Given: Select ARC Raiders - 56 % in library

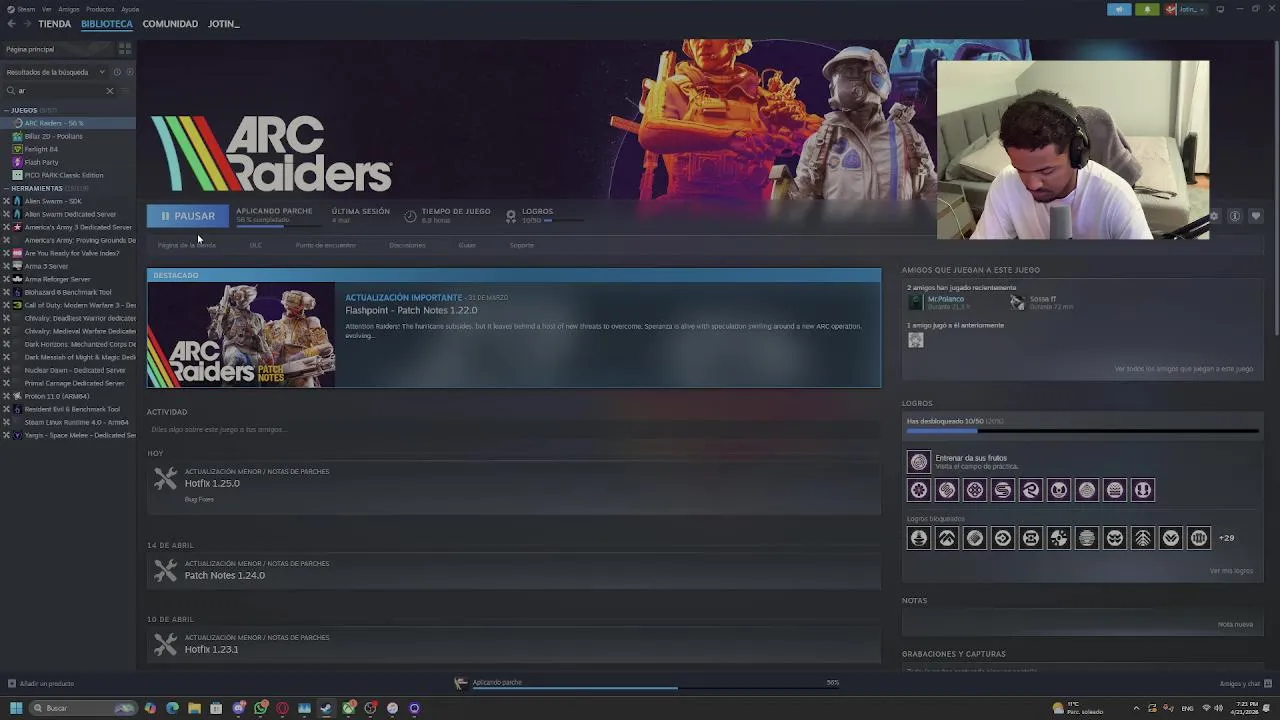Looking at the screenshot, I should tap(68, 123).
